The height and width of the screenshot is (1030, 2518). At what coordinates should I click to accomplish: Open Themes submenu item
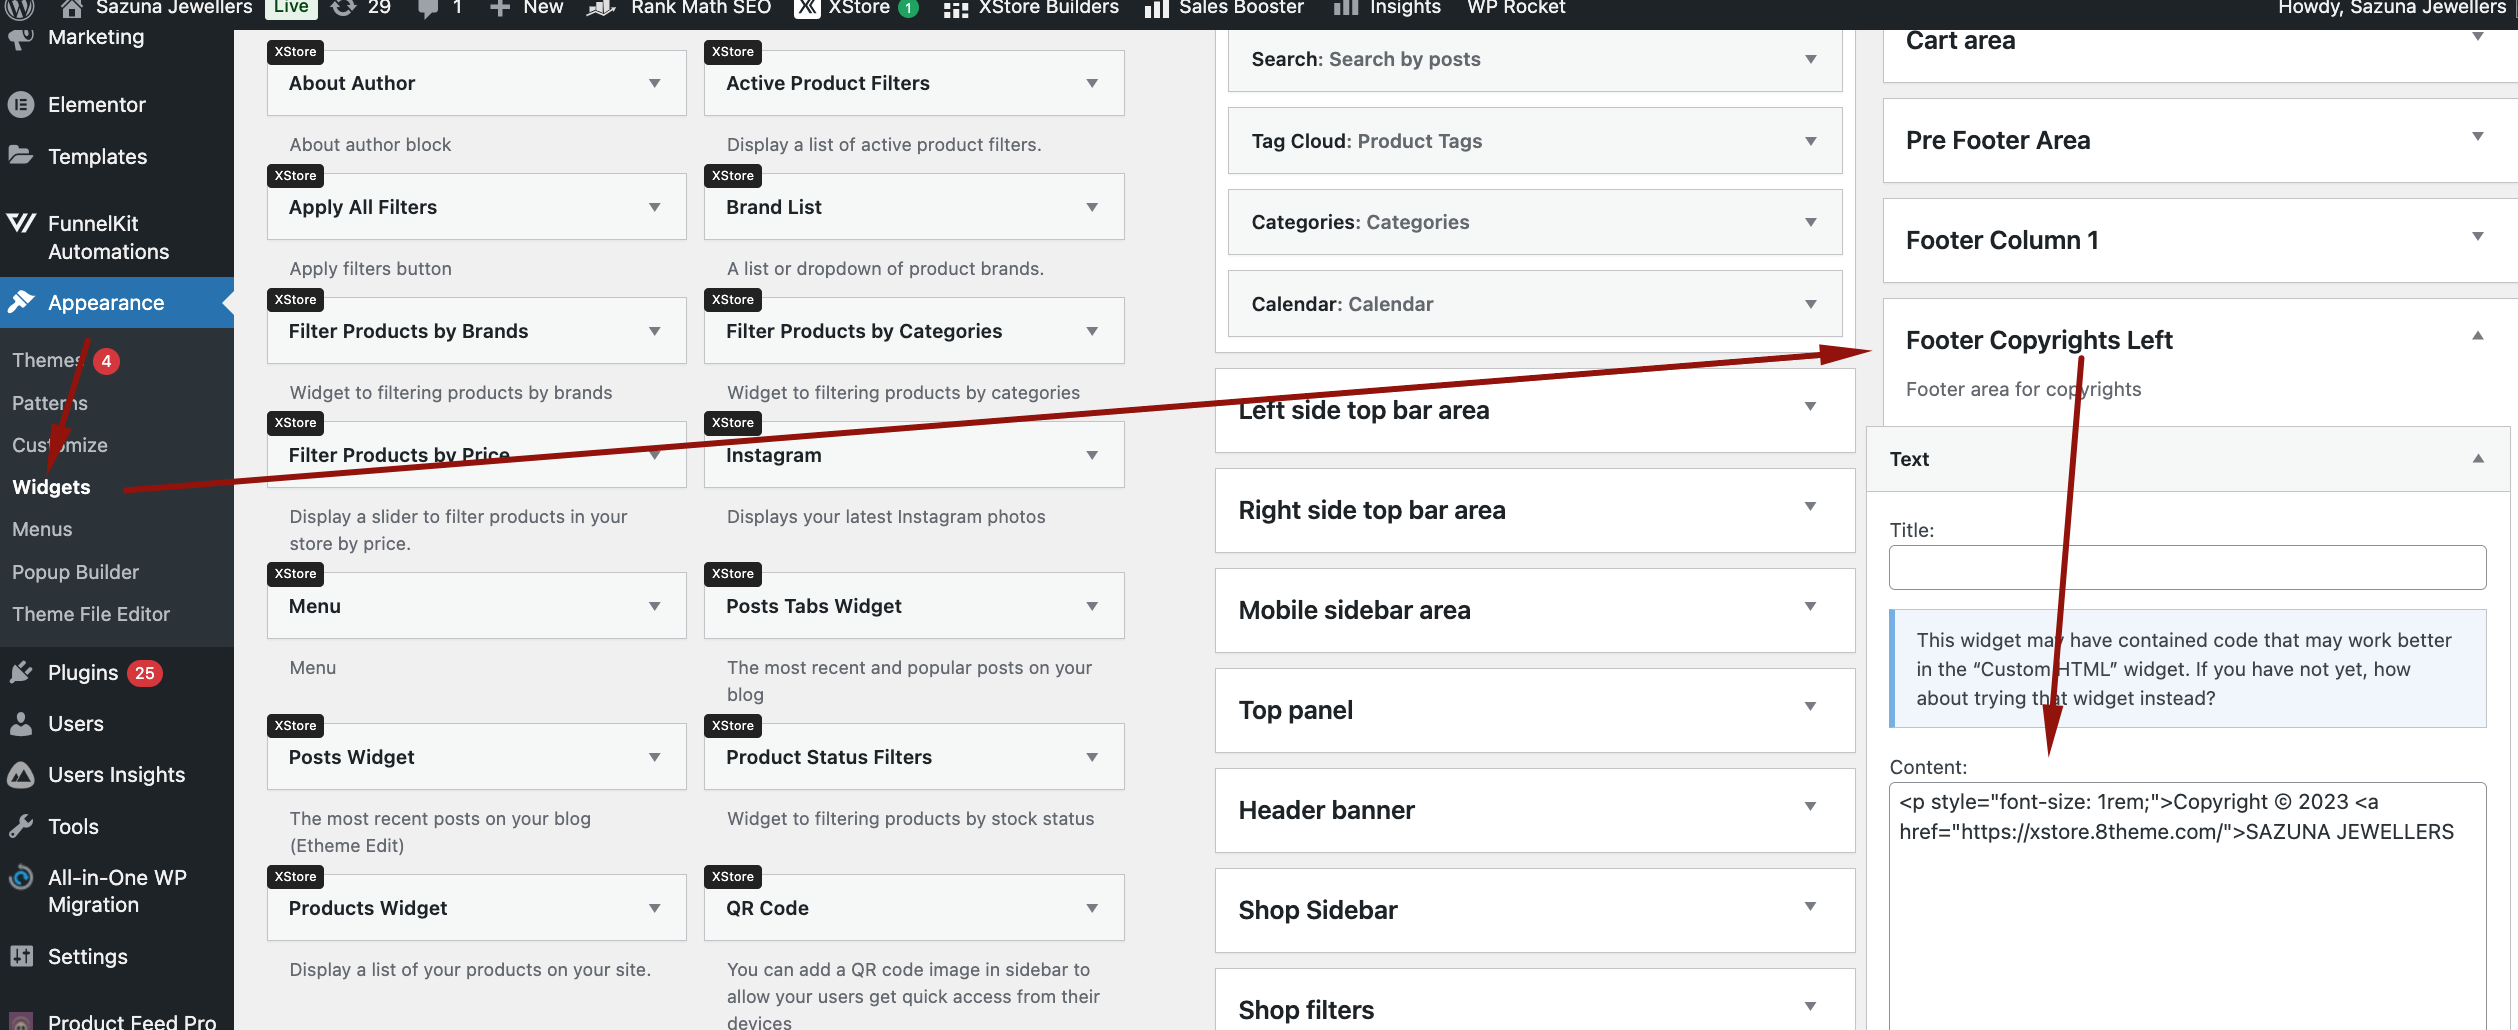pyautogui.click(x=46, y=360)
